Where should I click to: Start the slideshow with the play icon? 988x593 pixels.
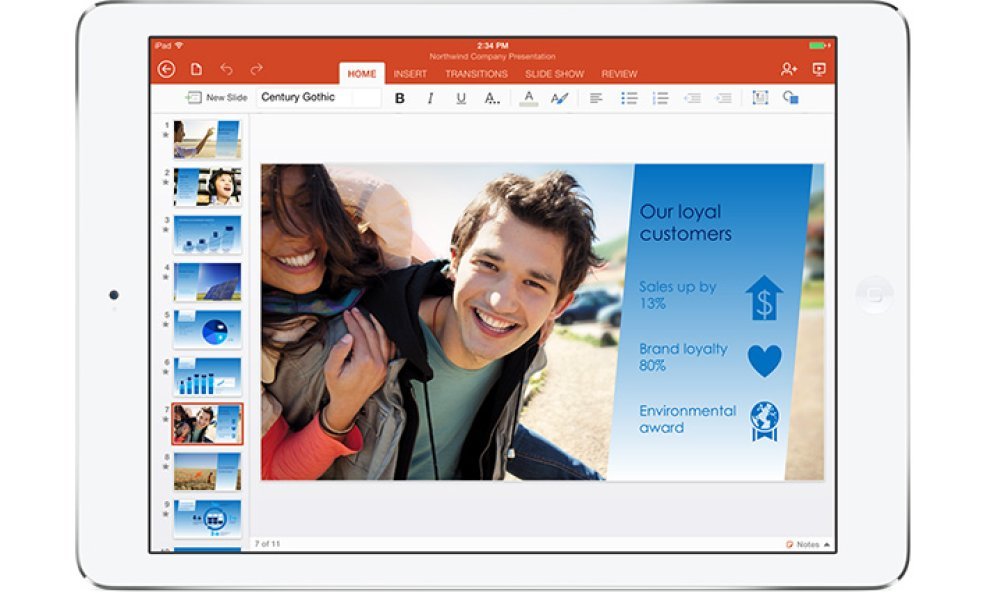(x=819, y=69)
